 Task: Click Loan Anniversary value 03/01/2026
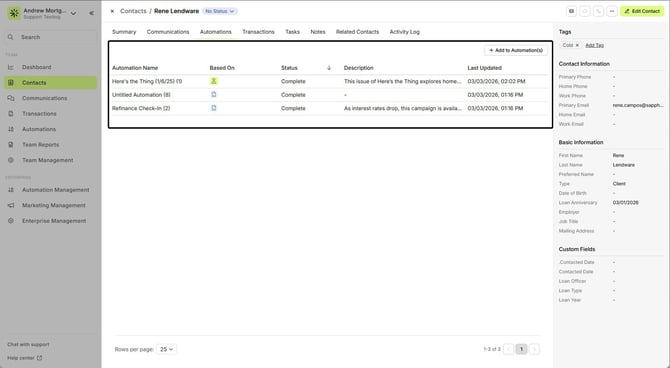626,203
